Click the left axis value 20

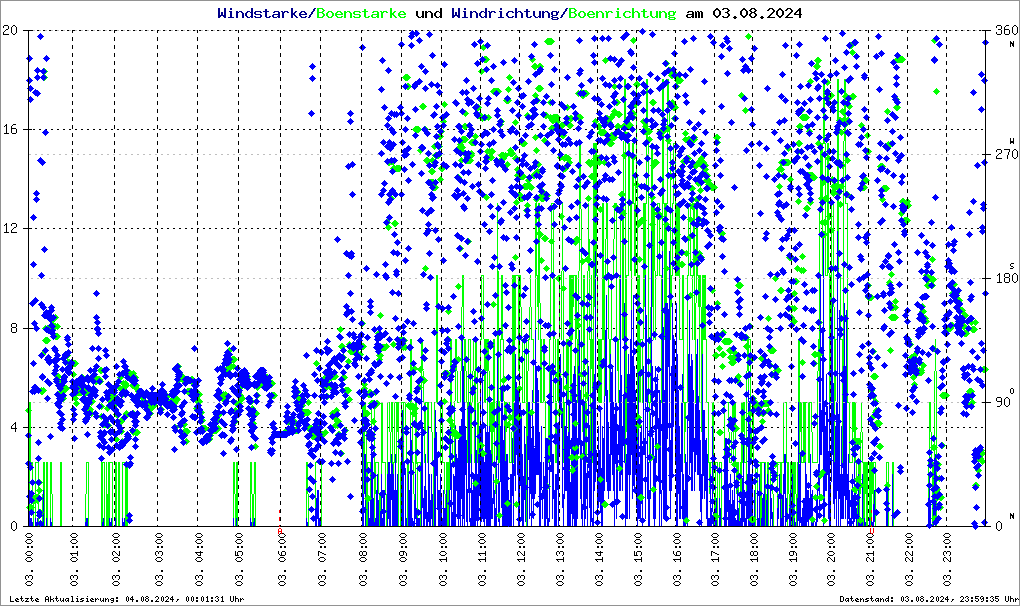click(11, 30)
